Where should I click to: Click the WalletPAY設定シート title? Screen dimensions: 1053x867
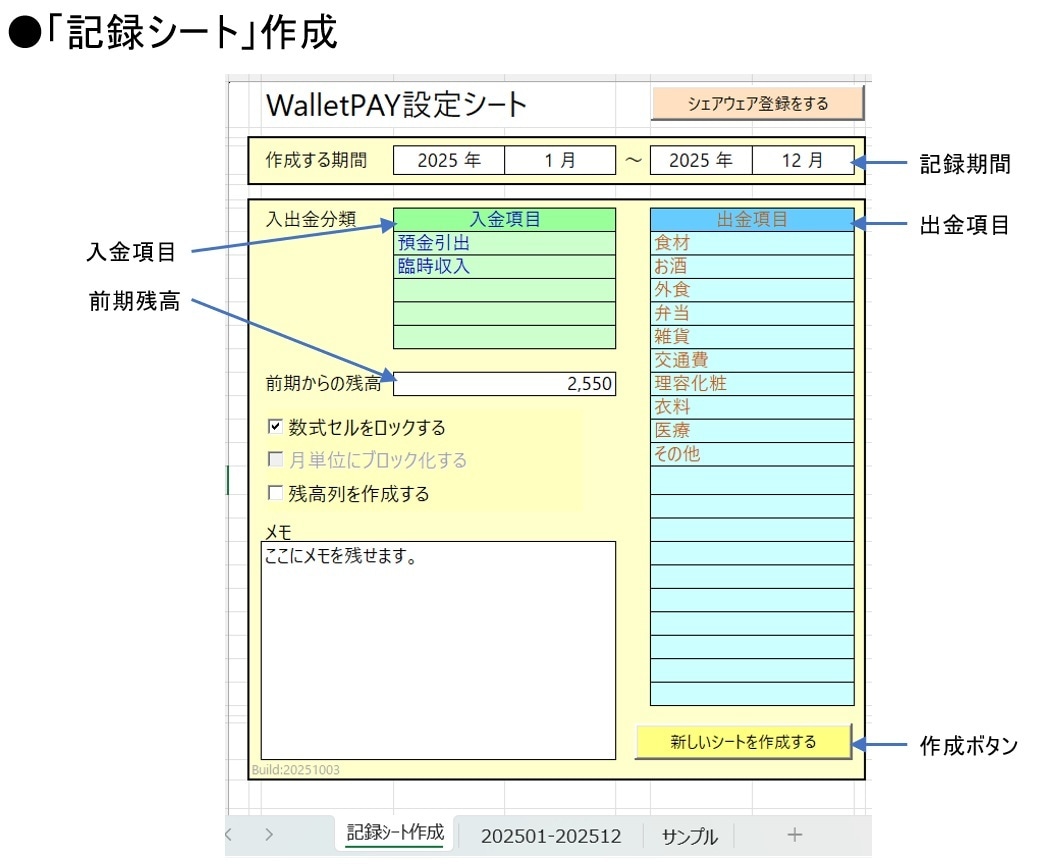[396, 105]
